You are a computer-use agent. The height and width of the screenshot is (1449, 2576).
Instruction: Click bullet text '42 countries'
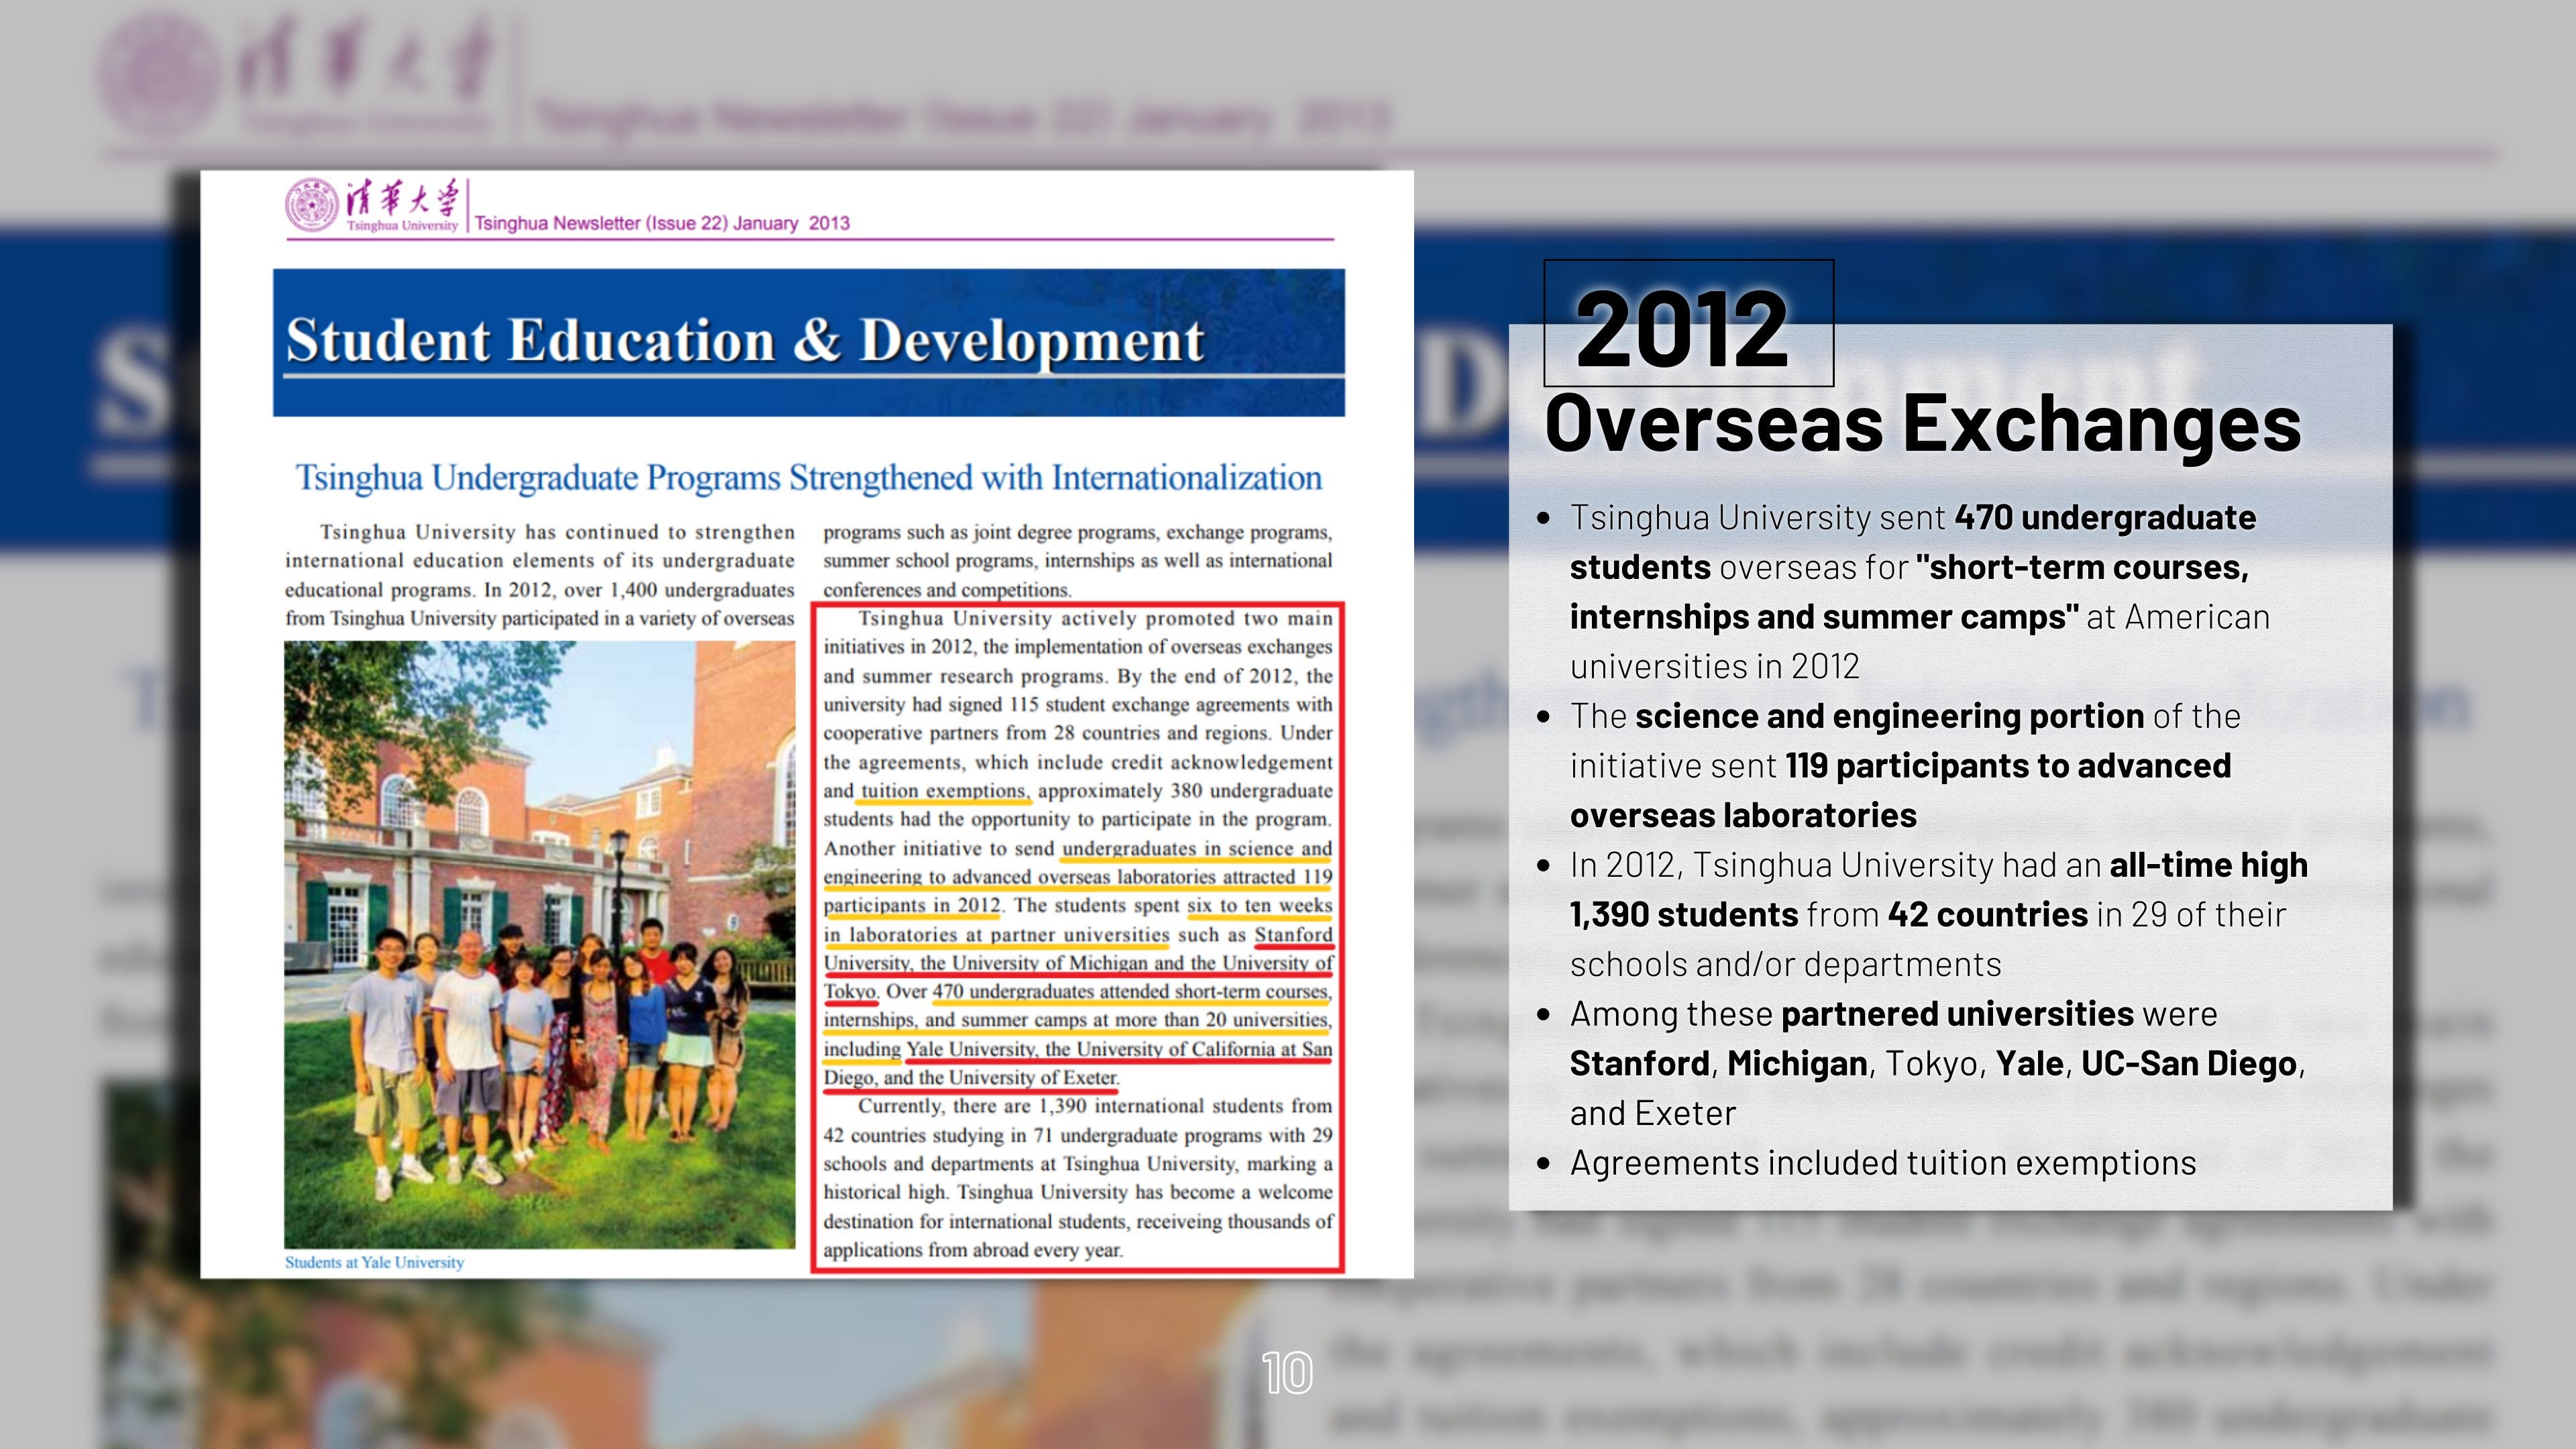coord(1987,914)
